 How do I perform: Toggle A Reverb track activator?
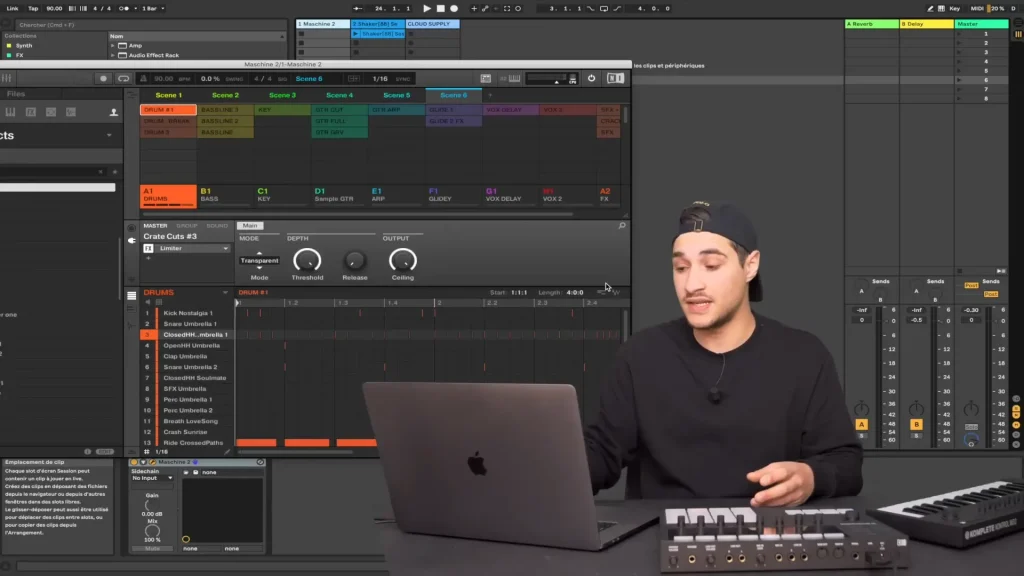tap(861, 424)
